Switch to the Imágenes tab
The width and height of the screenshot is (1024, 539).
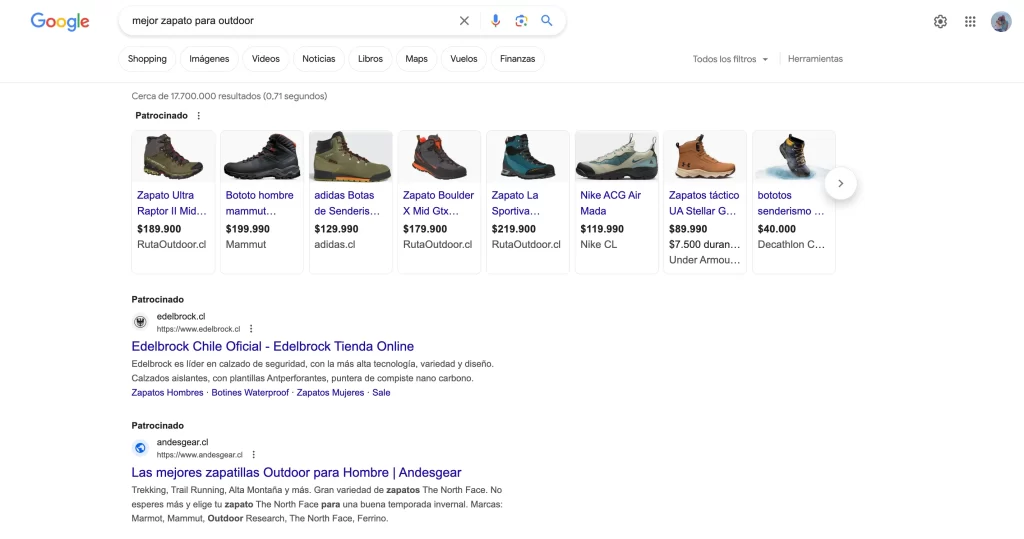point(209,59)
